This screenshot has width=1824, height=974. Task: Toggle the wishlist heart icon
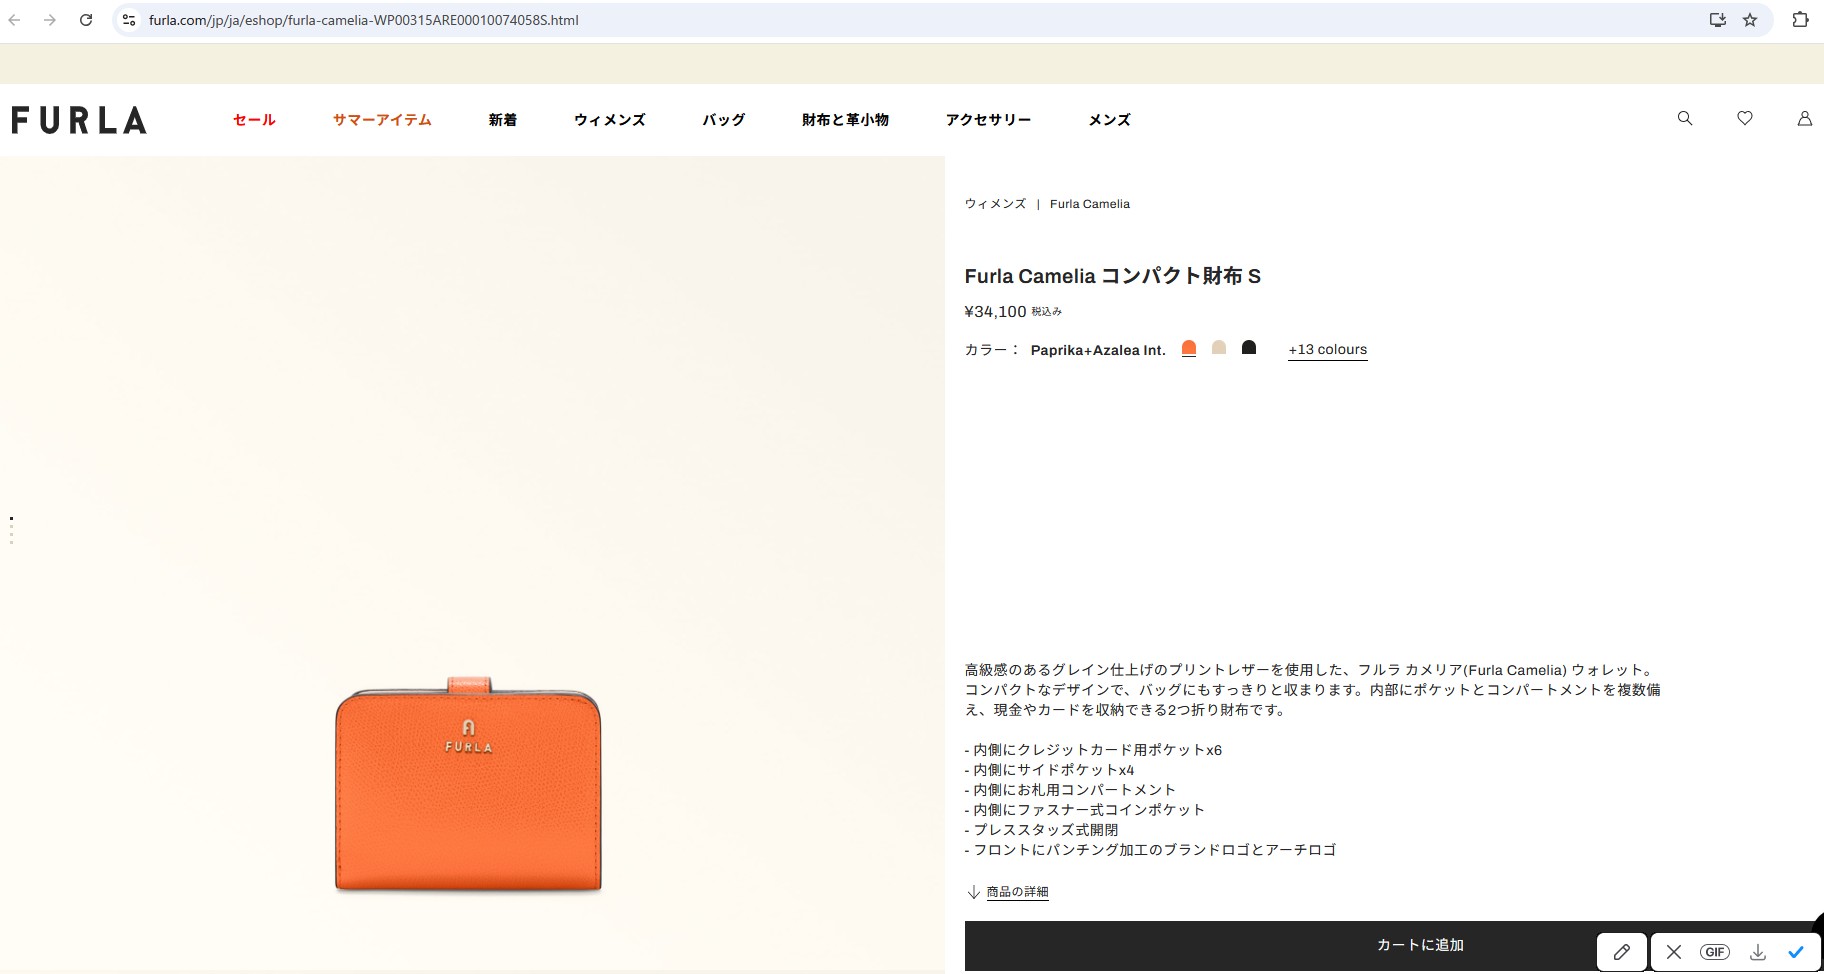tap(1745, 118)
